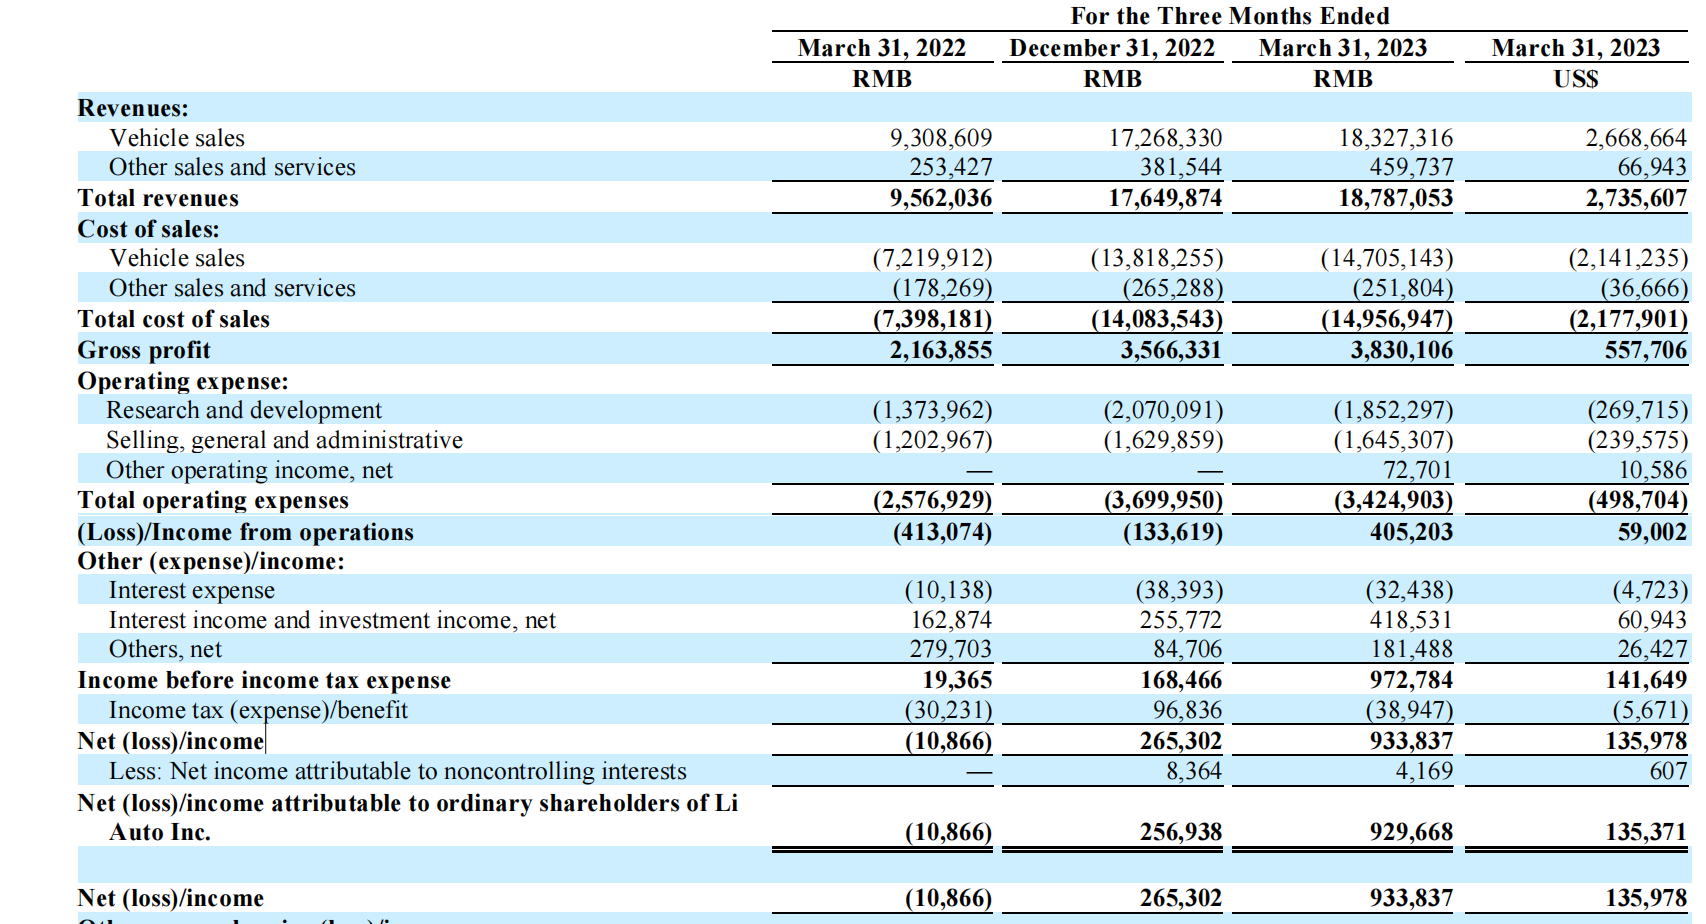Select the "Income before income tax expense" label
The image size is (1706, 924).
[264, 680]
